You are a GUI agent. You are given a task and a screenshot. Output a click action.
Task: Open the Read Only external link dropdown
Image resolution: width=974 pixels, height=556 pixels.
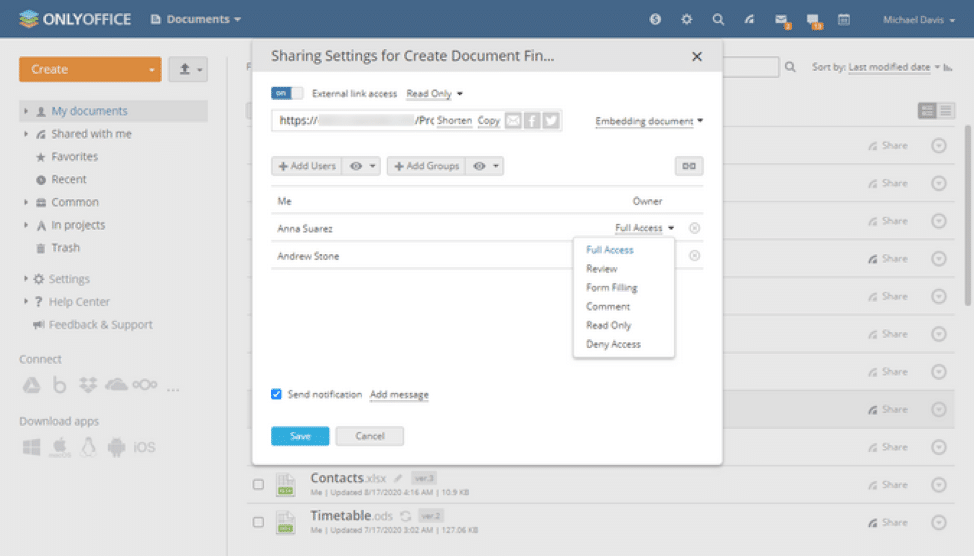point(434,94)
